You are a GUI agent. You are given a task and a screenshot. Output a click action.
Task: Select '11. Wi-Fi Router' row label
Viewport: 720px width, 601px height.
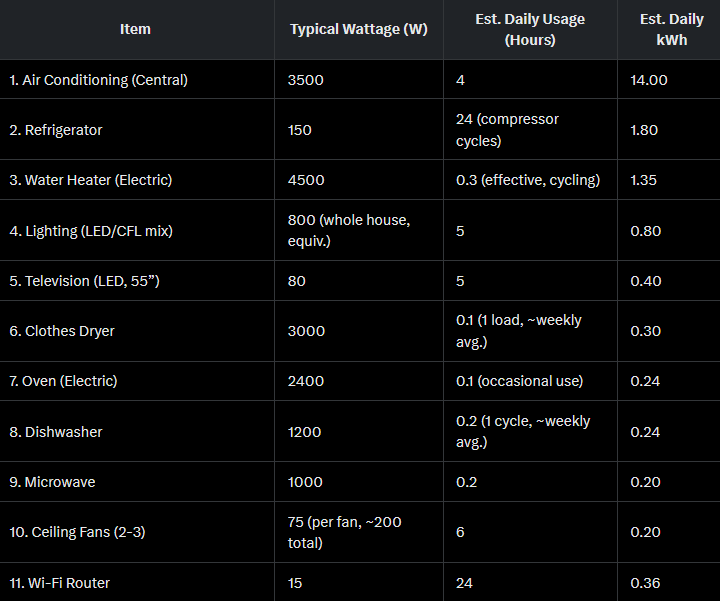point(60,583)
